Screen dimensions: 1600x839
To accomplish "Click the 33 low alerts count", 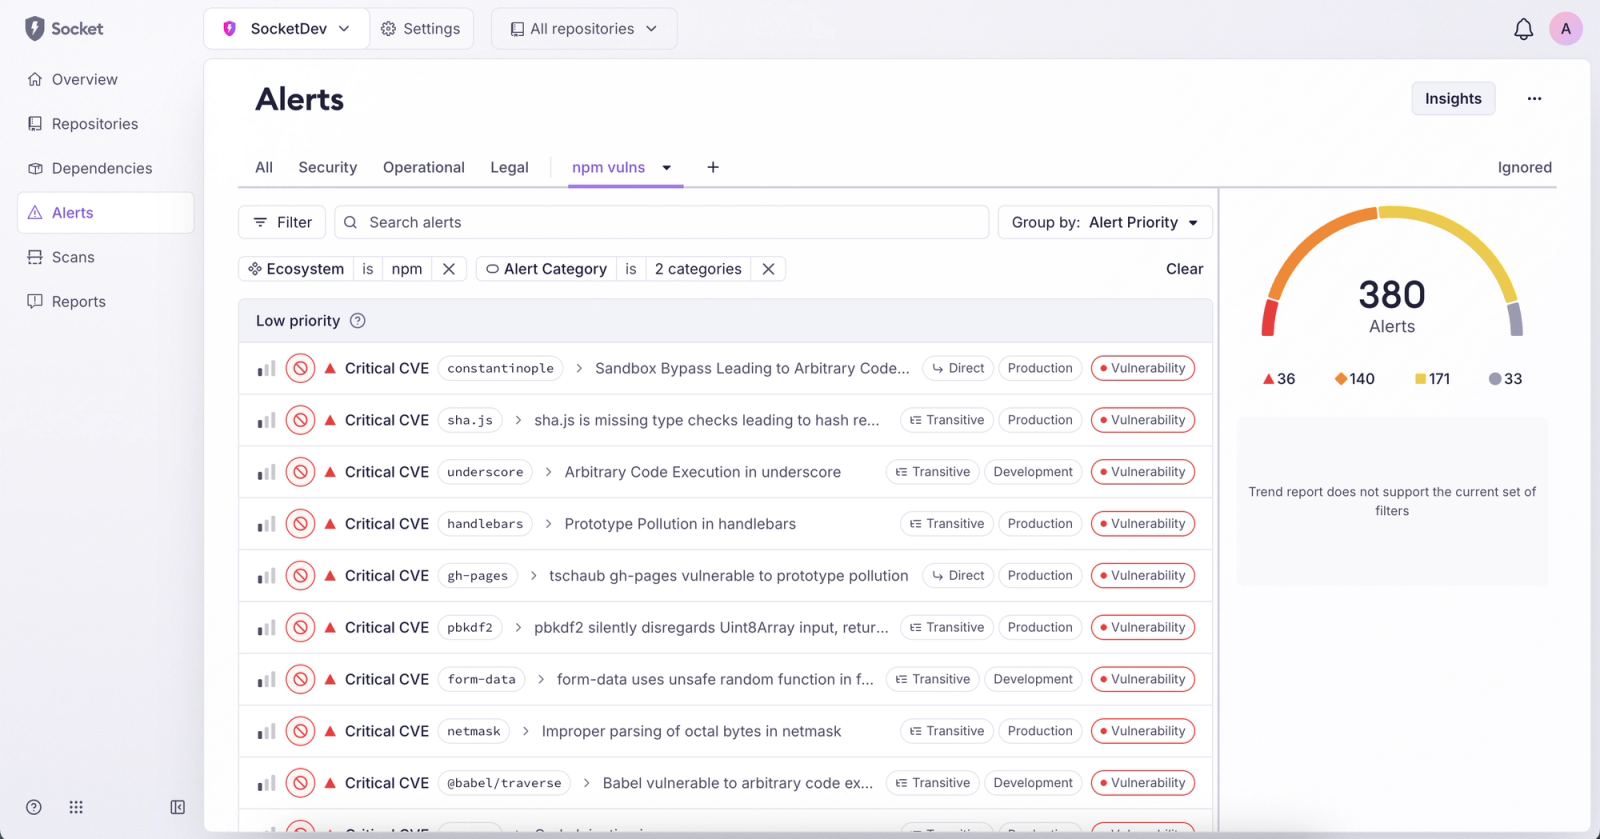I will (1505, 379).
